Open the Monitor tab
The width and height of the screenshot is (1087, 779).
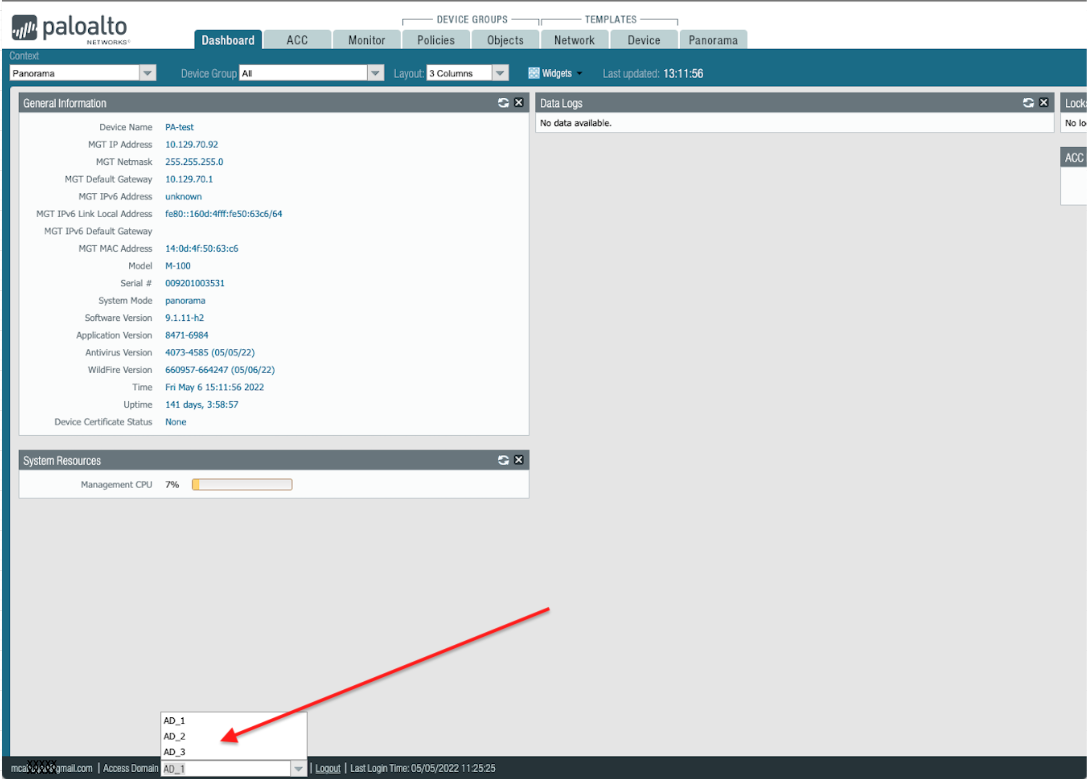[x=367, y=40]
